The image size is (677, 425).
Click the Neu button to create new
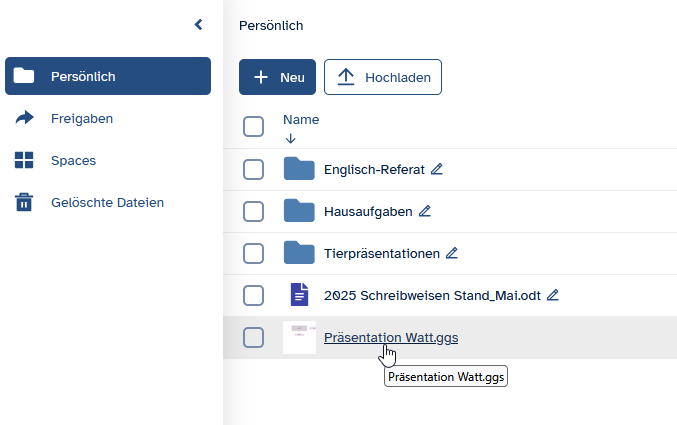pos(277,77)
